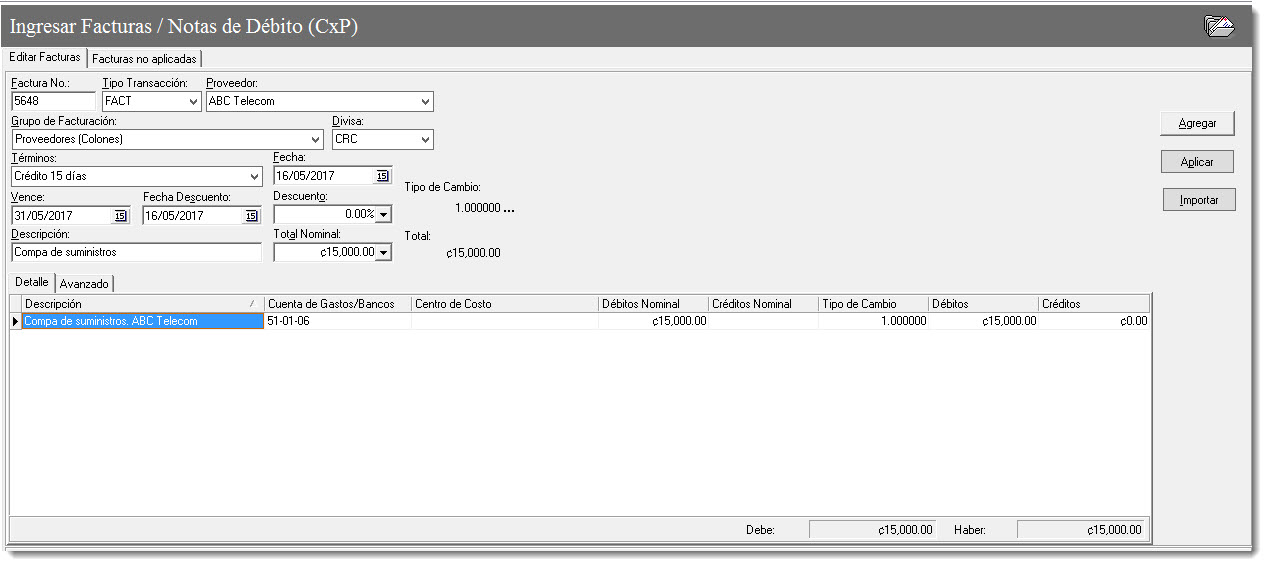Click the Importar button
The width and height of the screenshot is (1267, 566).
pos(1199,200)
